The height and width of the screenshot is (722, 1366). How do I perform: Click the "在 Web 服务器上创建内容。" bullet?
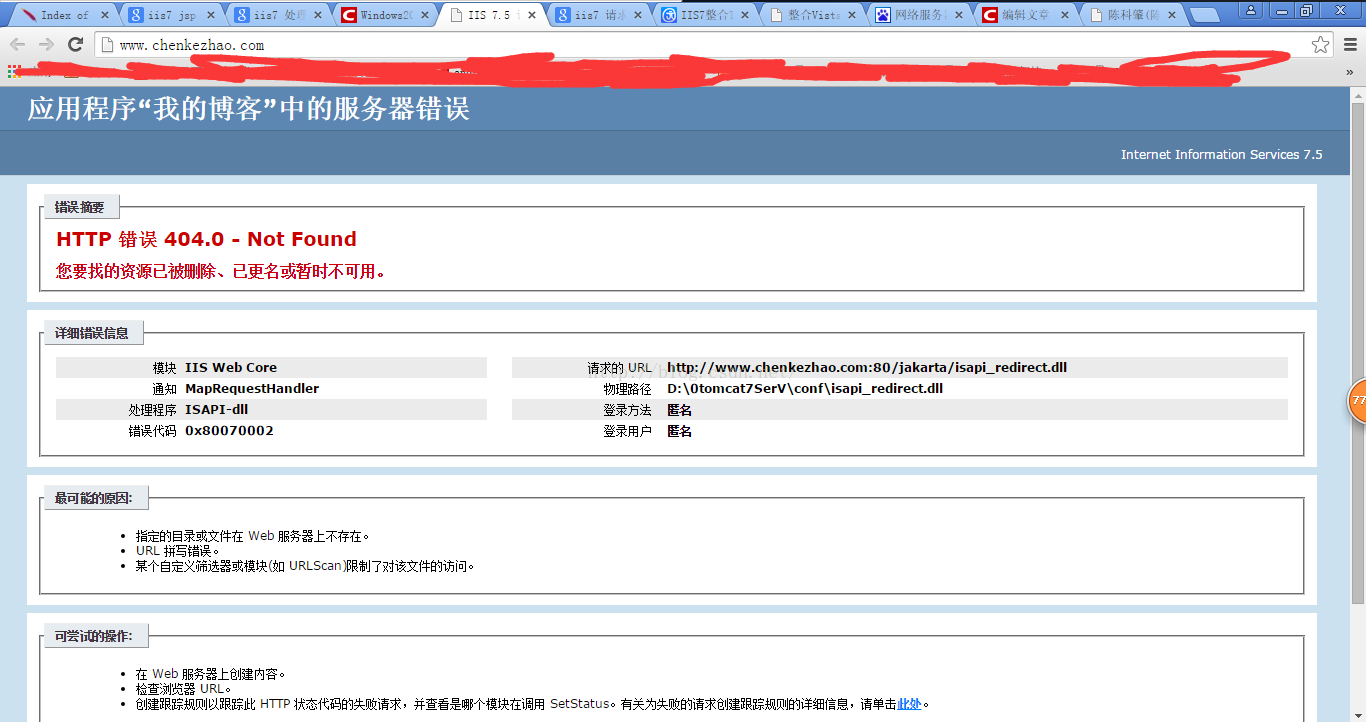[211, 674]
